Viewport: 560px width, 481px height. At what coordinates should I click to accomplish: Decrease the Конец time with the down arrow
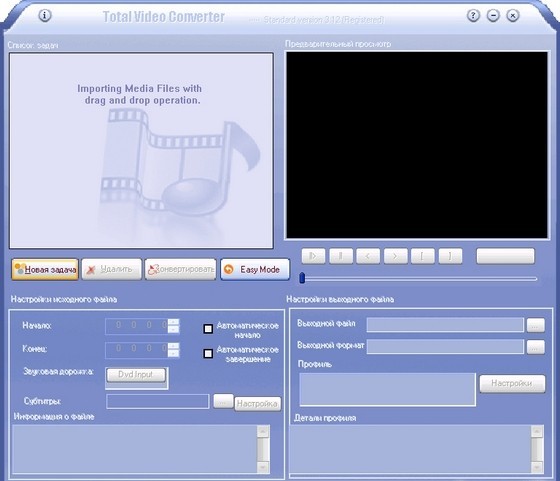pyautogui.click(x=174, y=353)
